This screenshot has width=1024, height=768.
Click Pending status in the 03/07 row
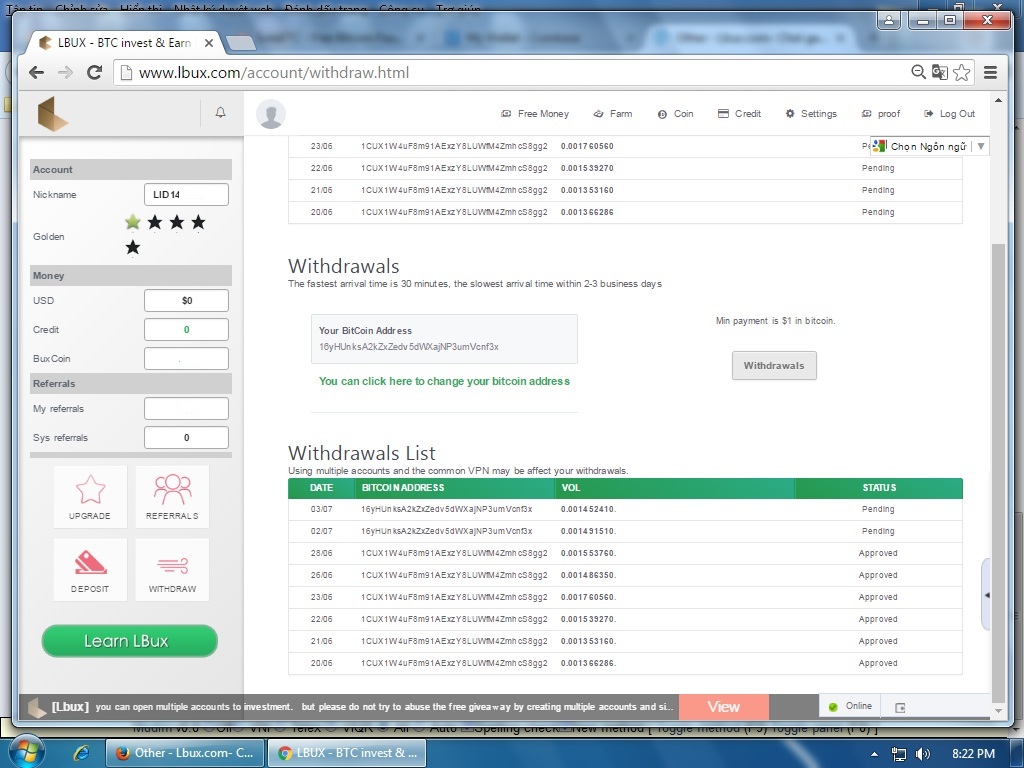coord(878,509)
